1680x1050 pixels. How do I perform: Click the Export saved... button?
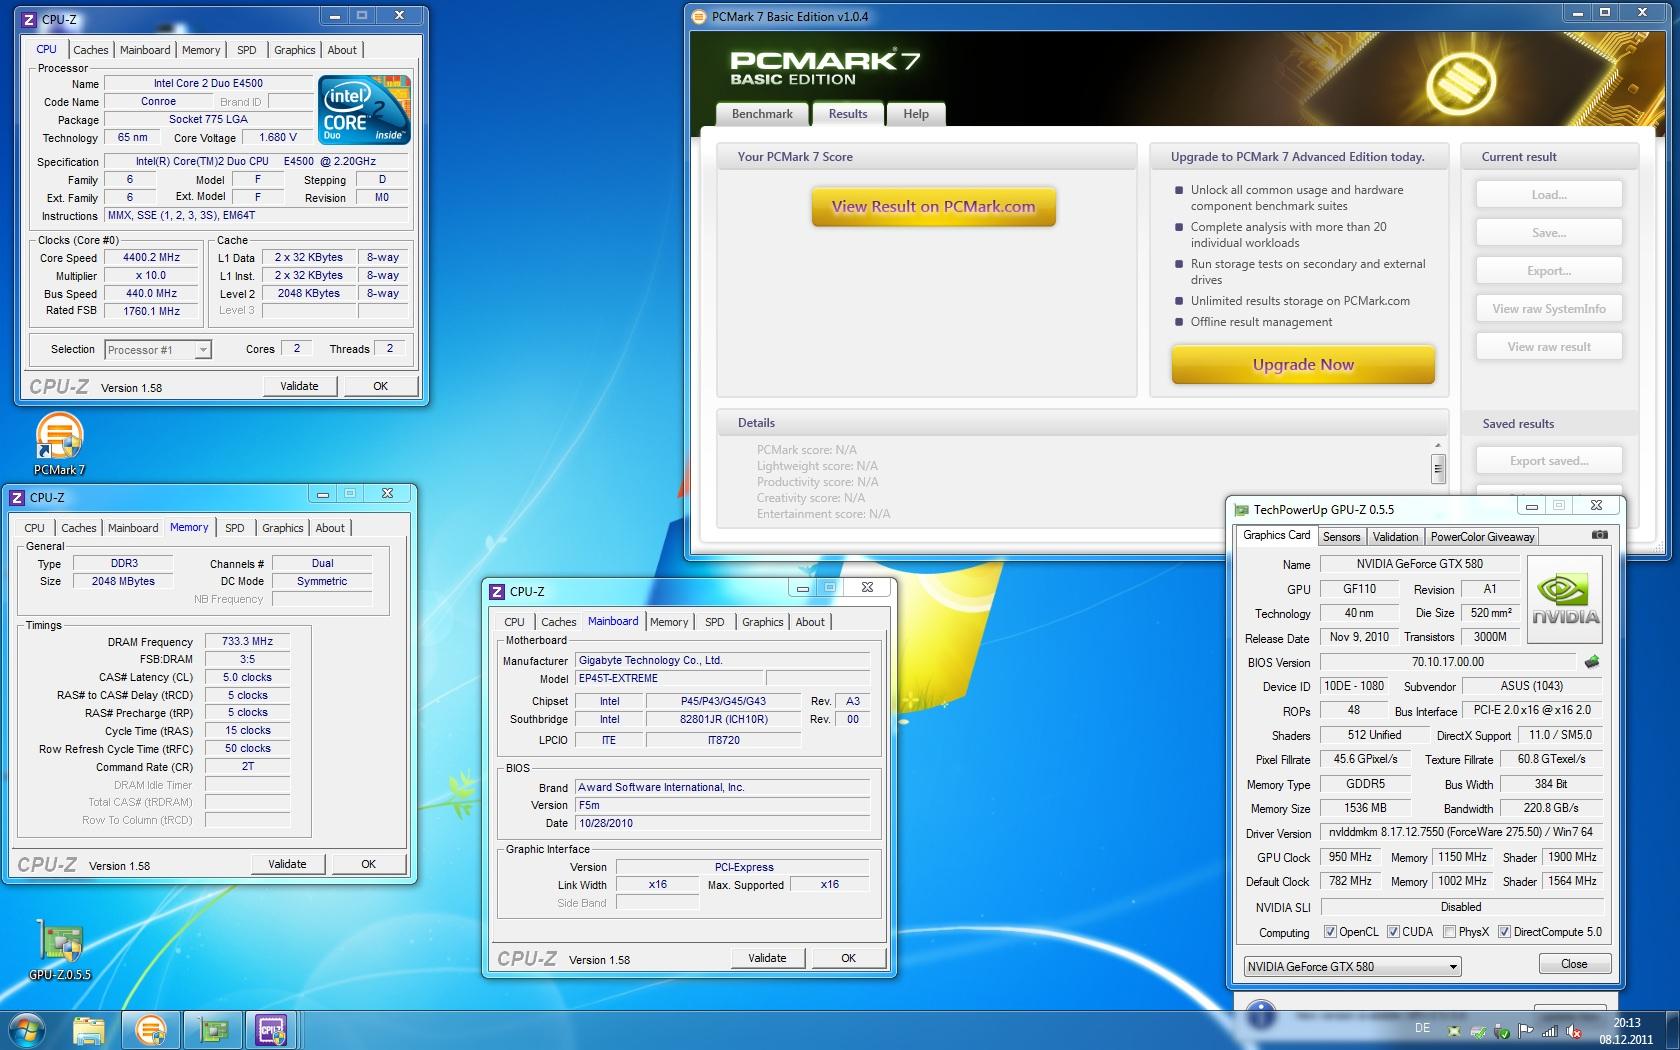pos(1549,461)
